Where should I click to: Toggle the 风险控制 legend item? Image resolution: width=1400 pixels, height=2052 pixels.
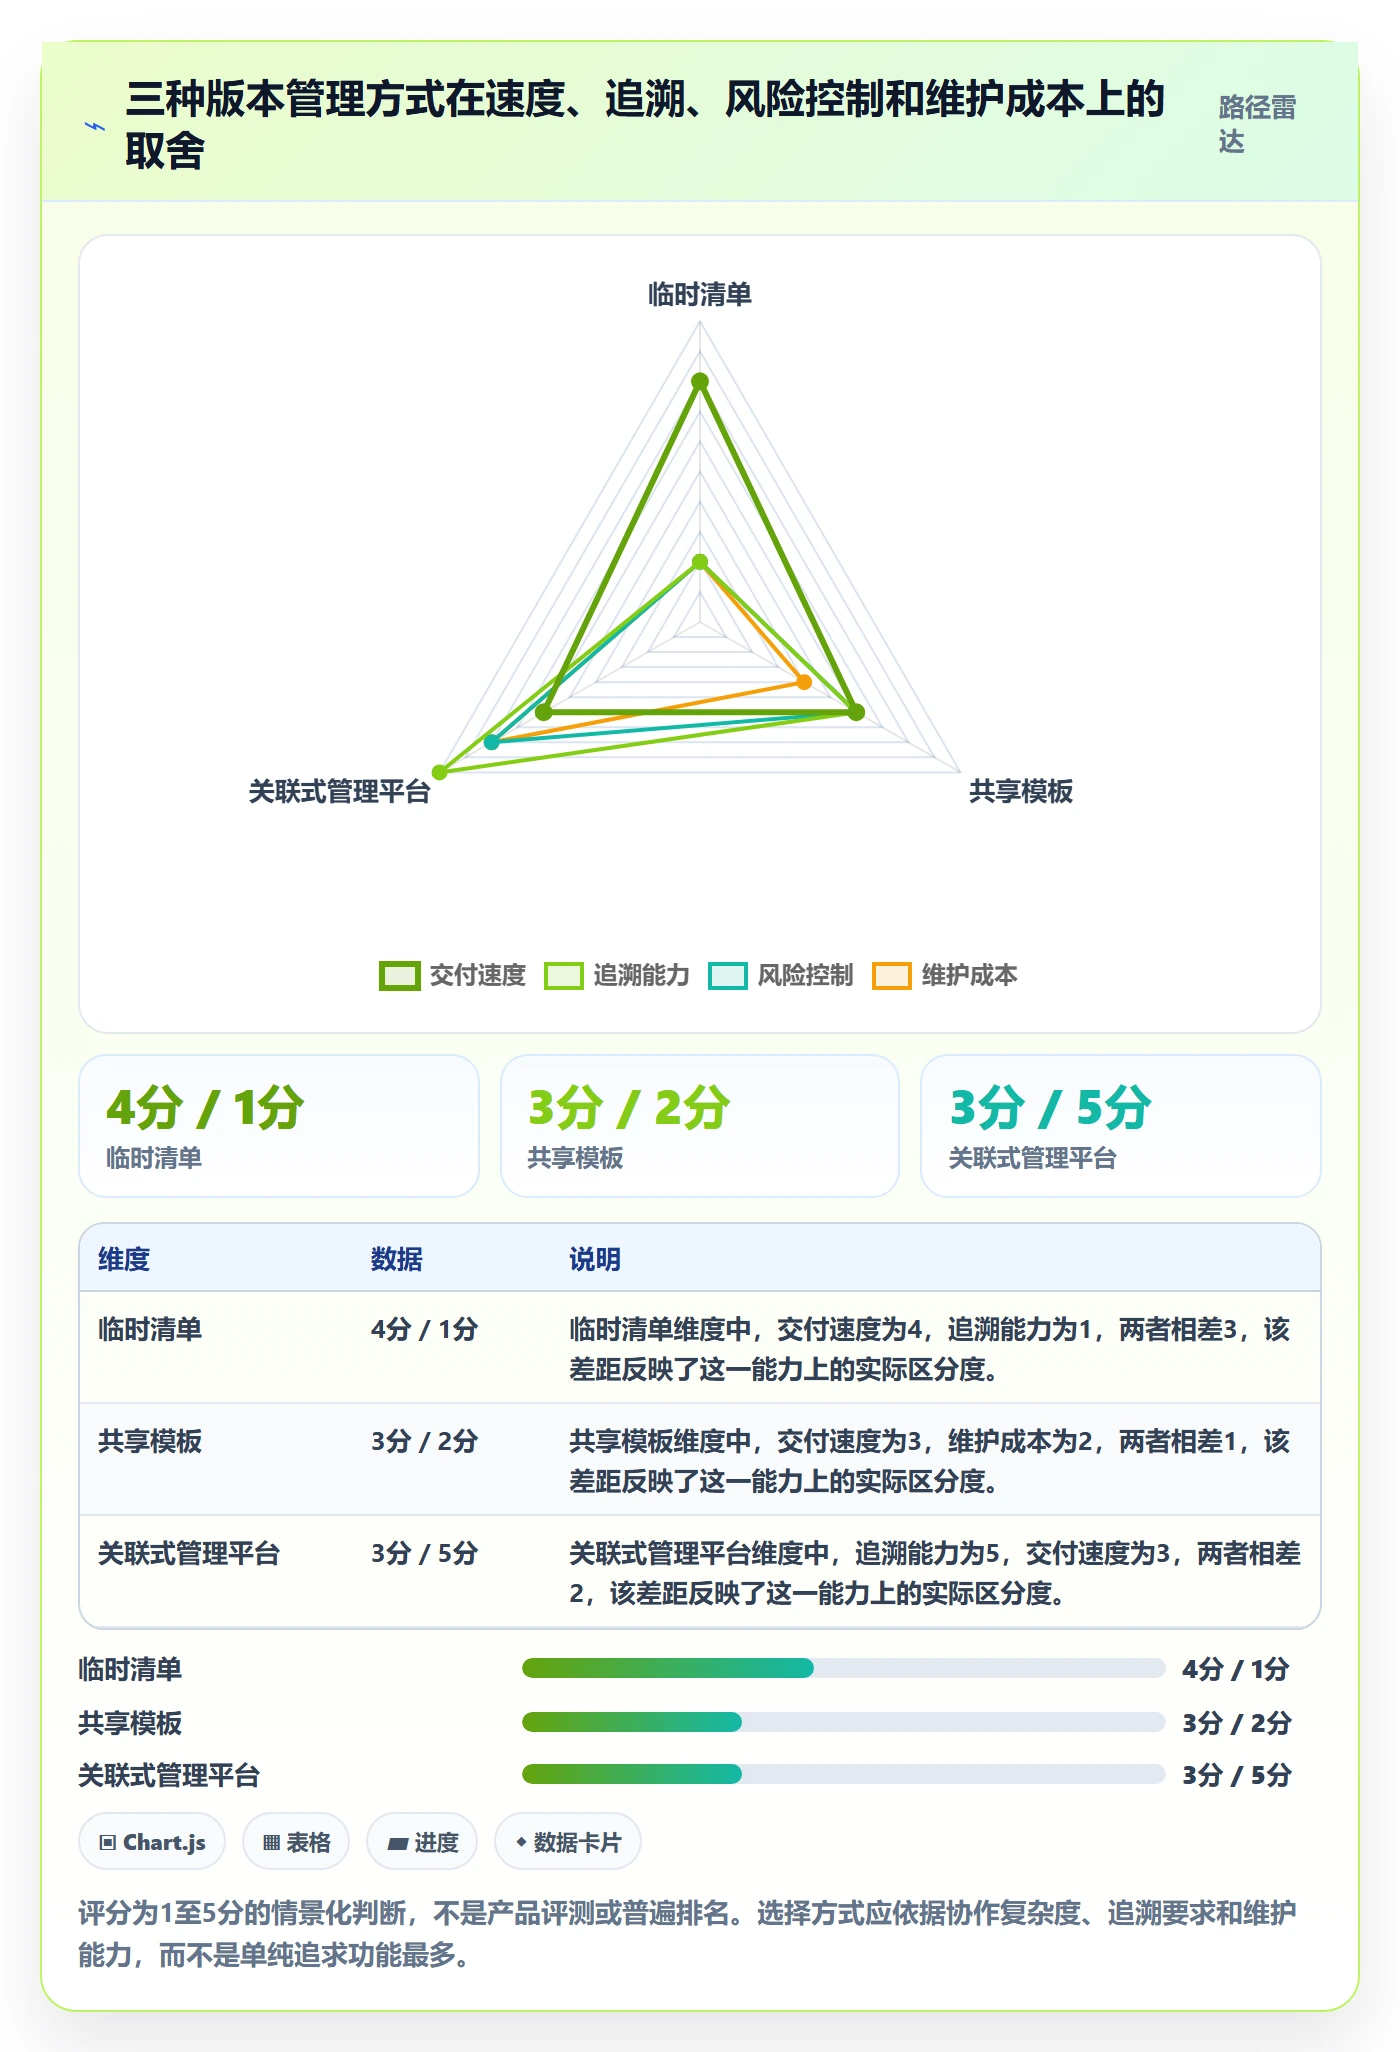point(781,975)
